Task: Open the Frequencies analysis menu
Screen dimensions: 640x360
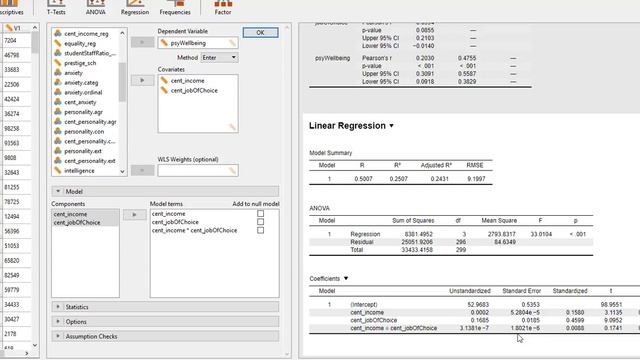Action: 175,8
